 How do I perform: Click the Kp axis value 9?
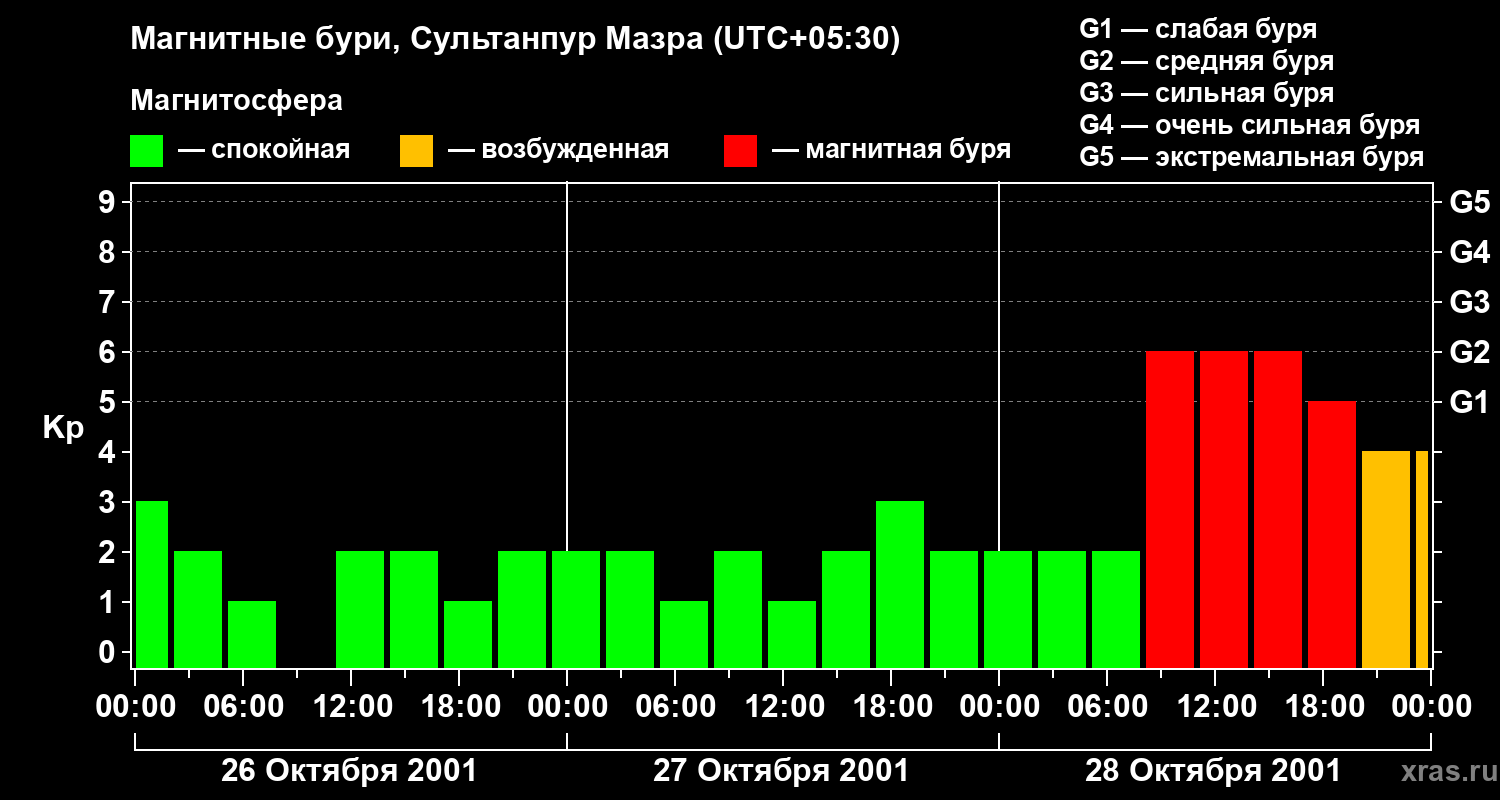[x=109, y=202]
